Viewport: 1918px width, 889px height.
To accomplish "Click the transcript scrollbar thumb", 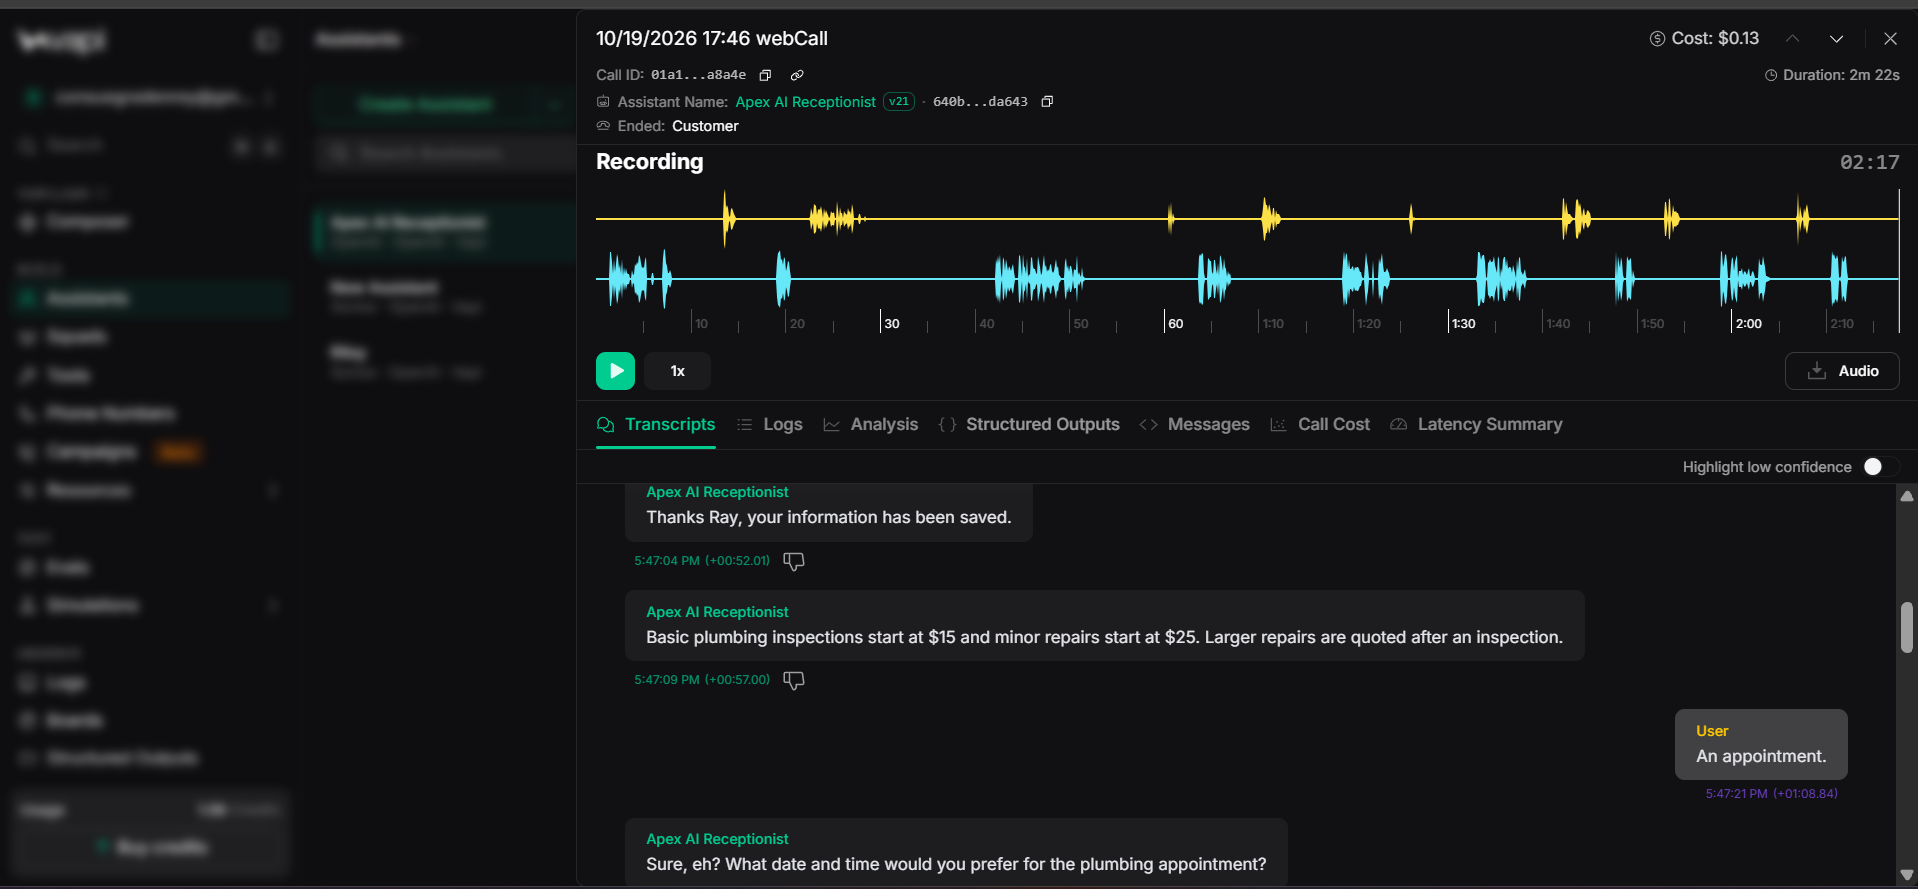I will point(1907,627).
